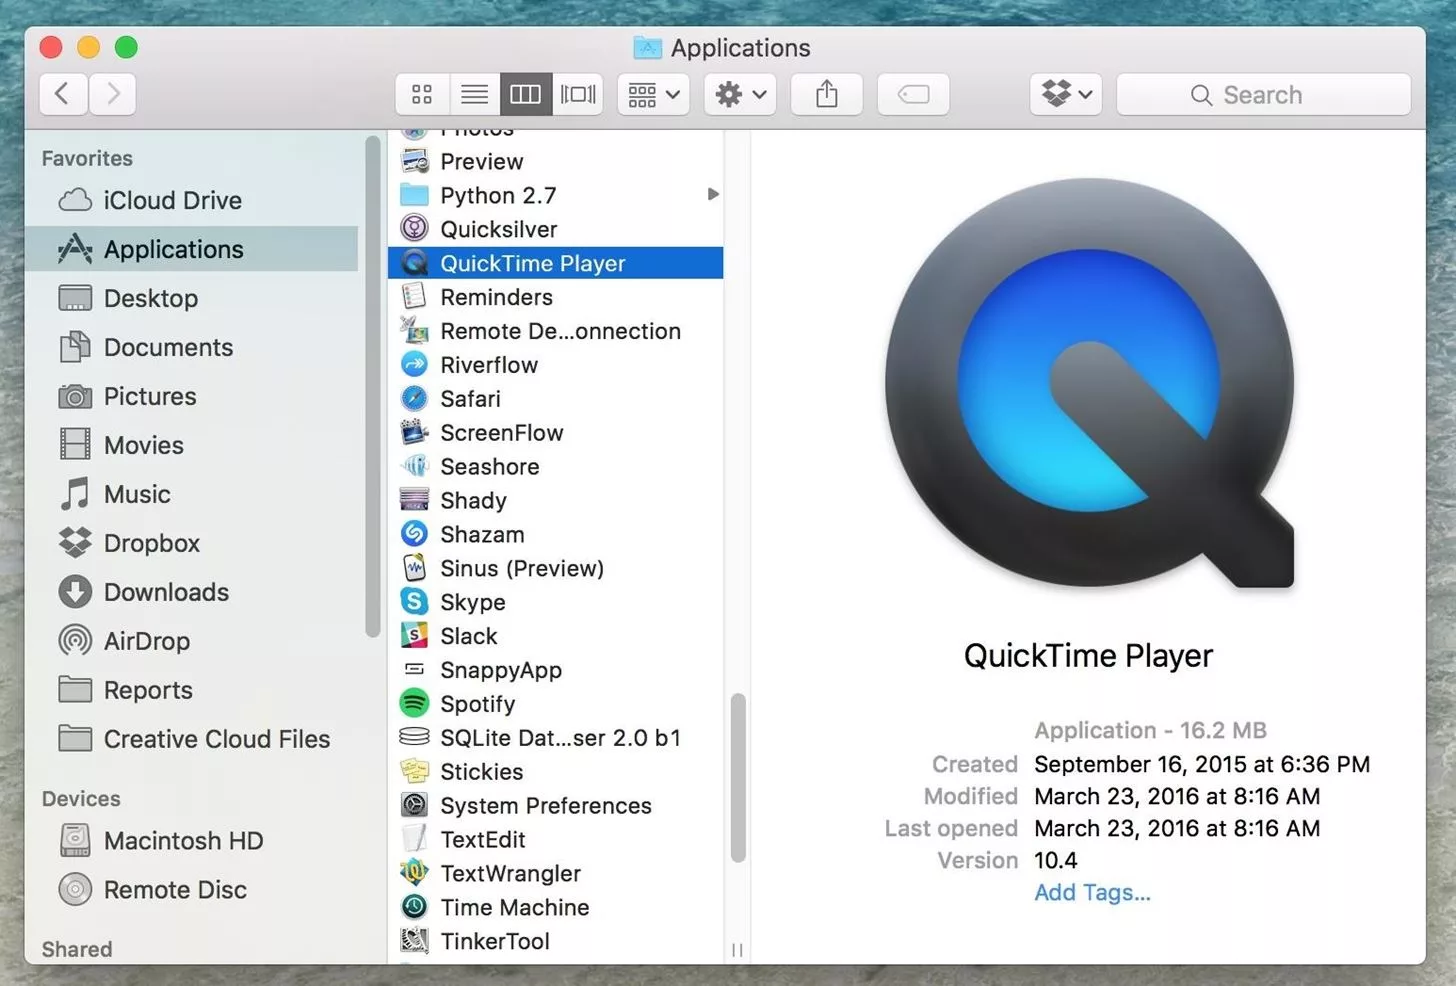Open iCloud Drive from Favorites
The image size is (1456, 986).
pyautogui.click(x=172, y=200)
